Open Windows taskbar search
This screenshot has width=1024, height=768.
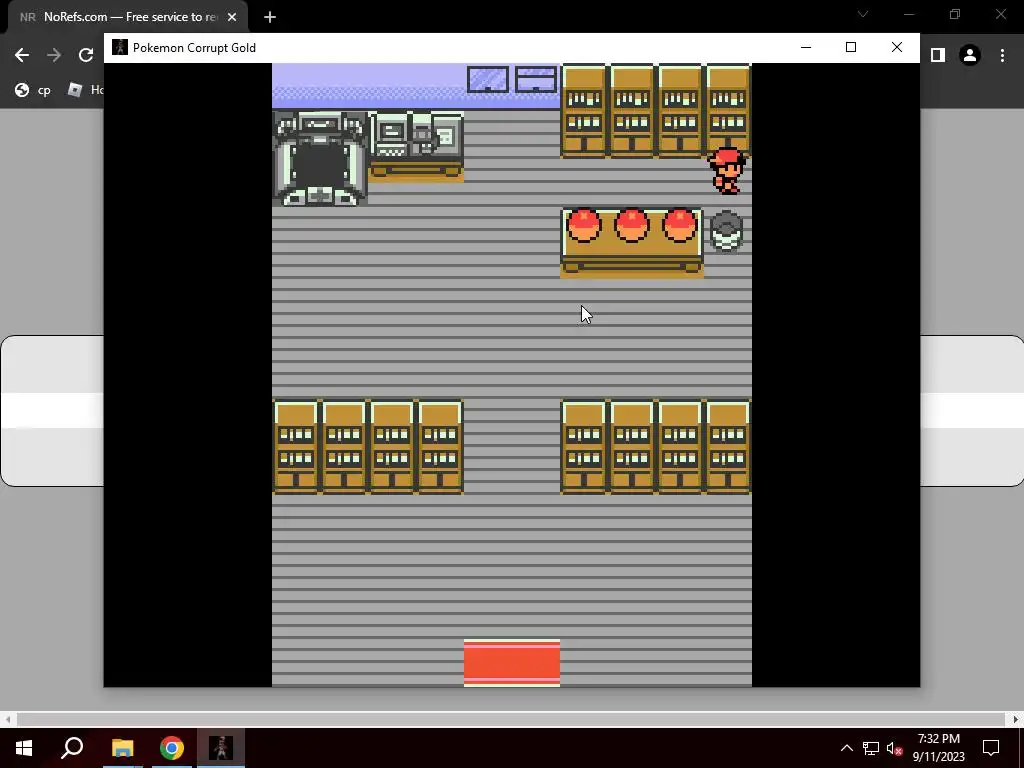coord(72,748)
